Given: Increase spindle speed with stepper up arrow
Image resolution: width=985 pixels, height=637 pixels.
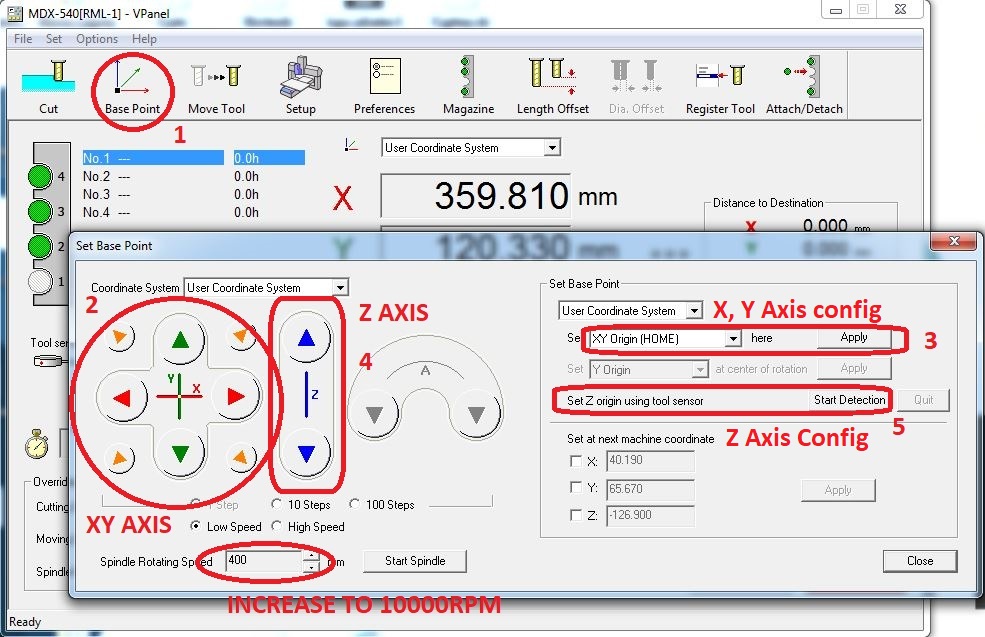Looking at the screenshot, I should click(x=311, y=555).
